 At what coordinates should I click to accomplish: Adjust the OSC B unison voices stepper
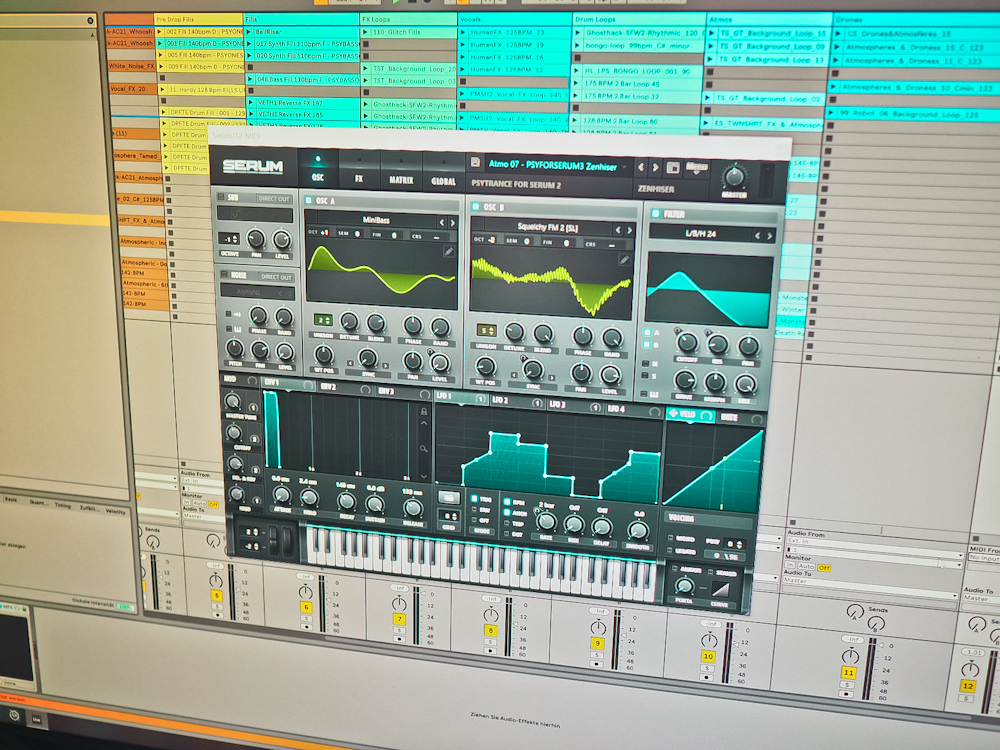(x=486, y=330)
